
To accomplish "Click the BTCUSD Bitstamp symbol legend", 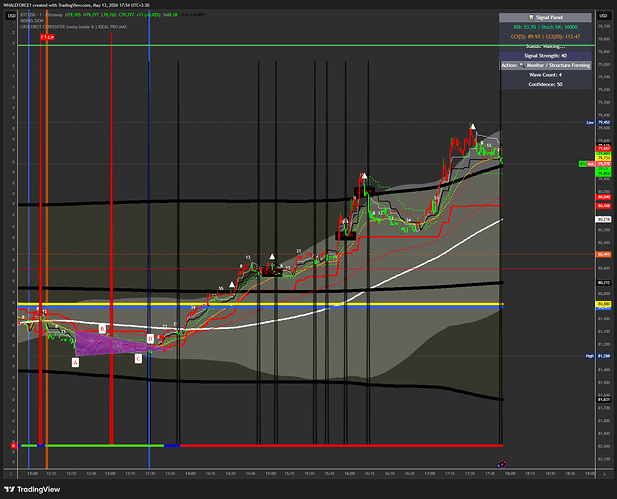I will coord(42,15).
